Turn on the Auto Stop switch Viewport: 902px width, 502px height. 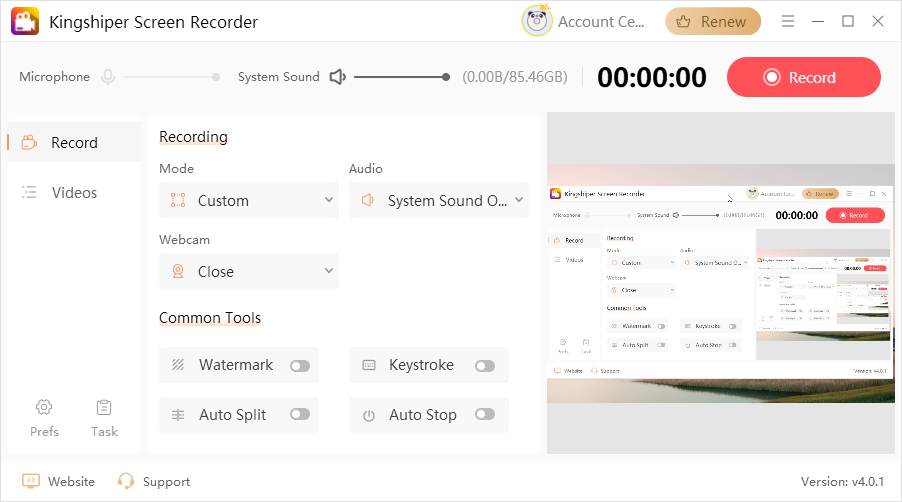(485, 415)
